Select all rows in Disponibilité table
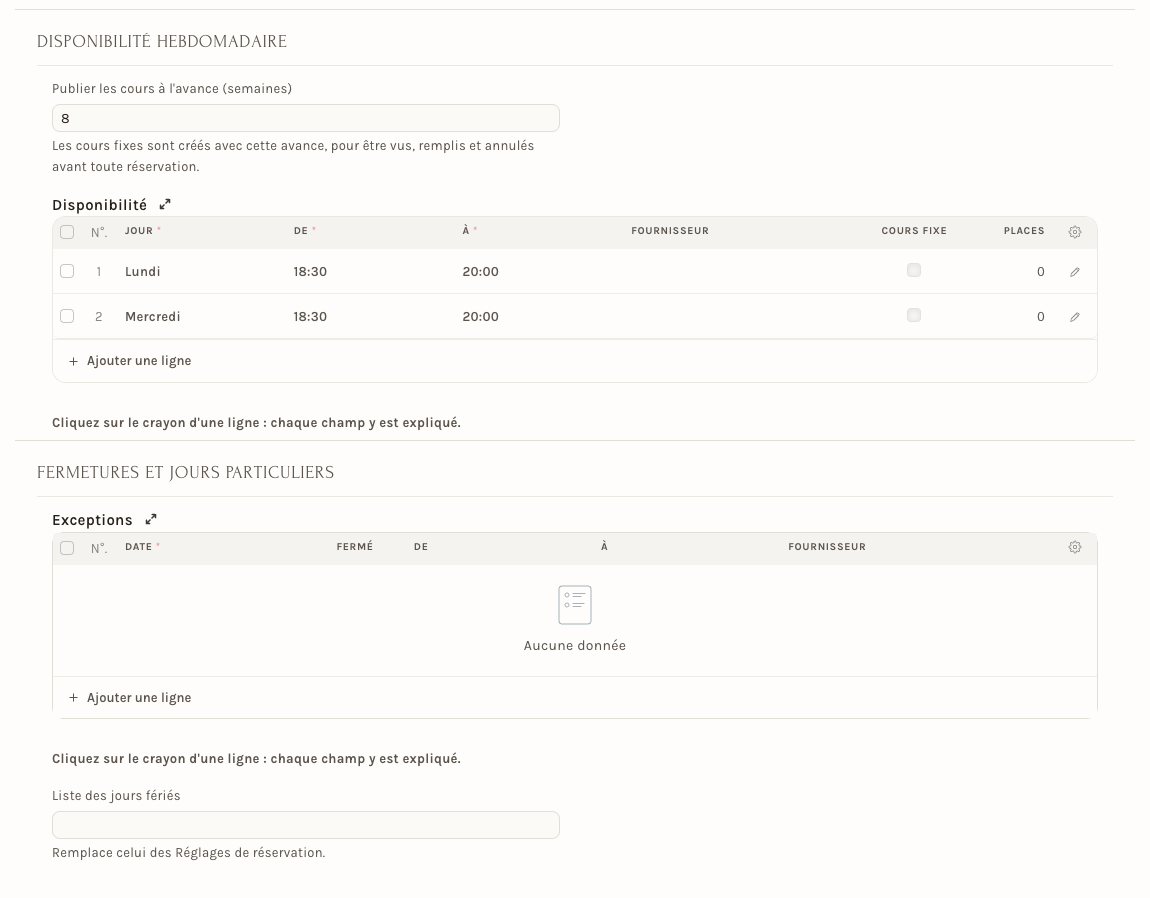Screen dimensions: 1150x898 [x=67, y=232]
